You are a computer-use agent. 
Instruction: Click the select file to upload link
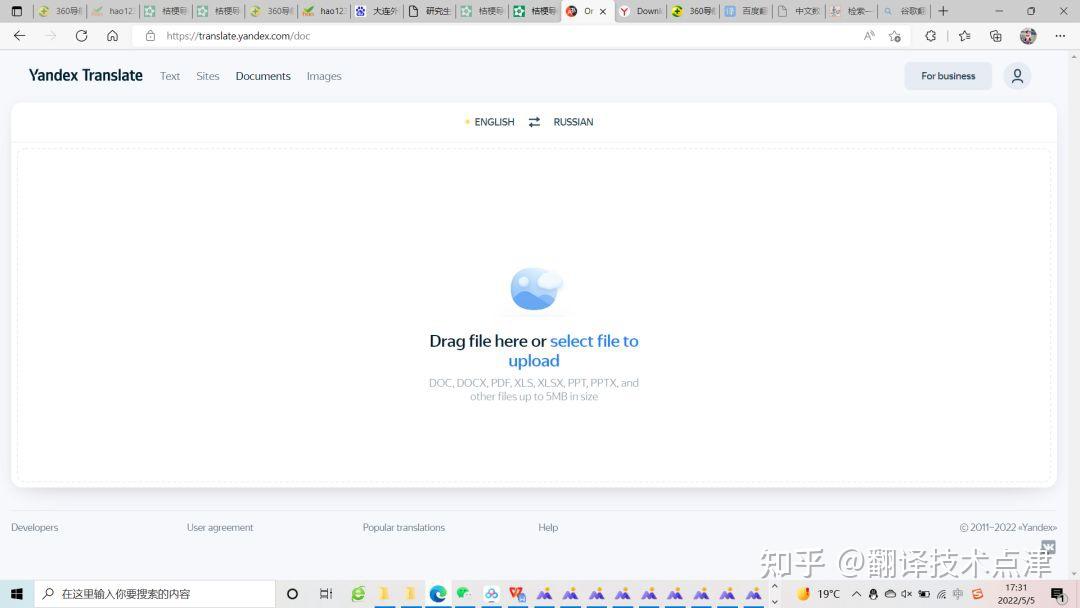pos(594,341)
